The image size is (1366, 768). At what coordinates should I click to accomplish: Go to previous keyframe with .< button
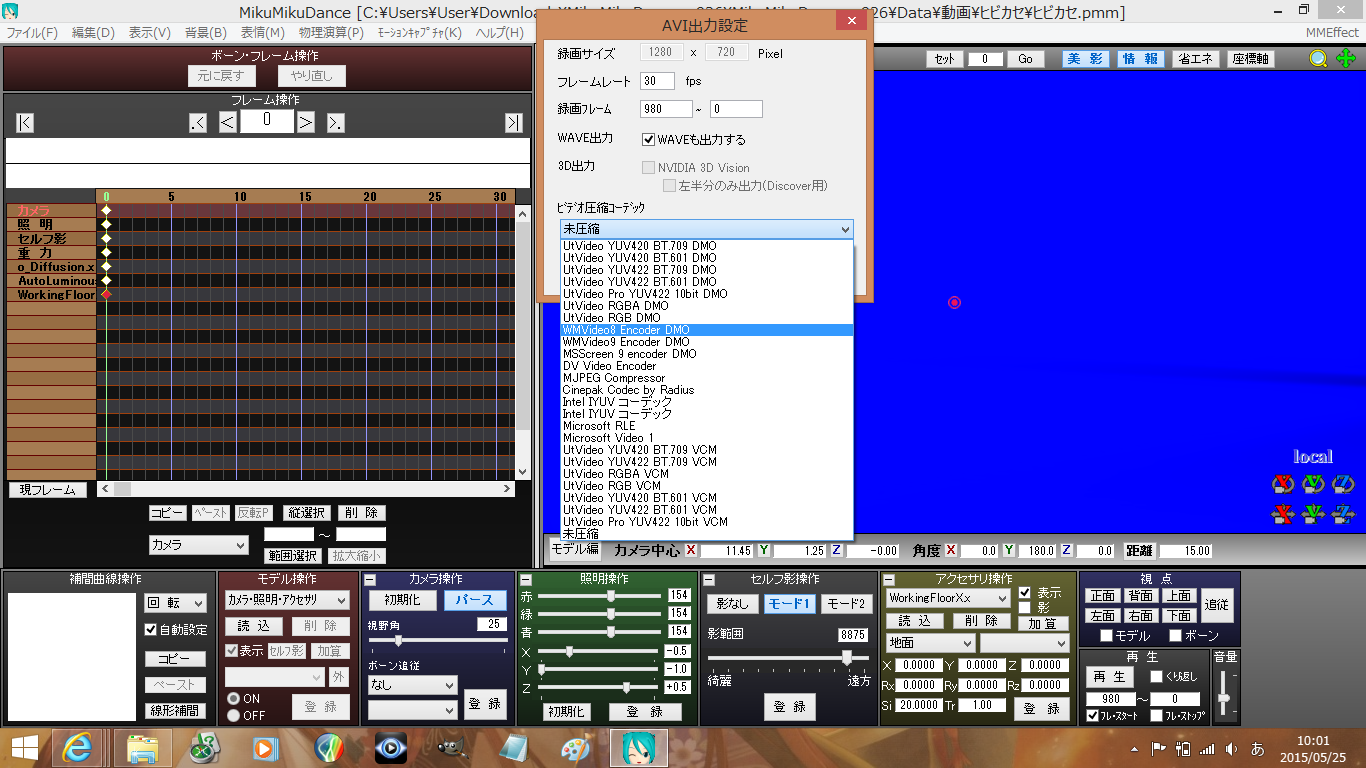point(198,123)
